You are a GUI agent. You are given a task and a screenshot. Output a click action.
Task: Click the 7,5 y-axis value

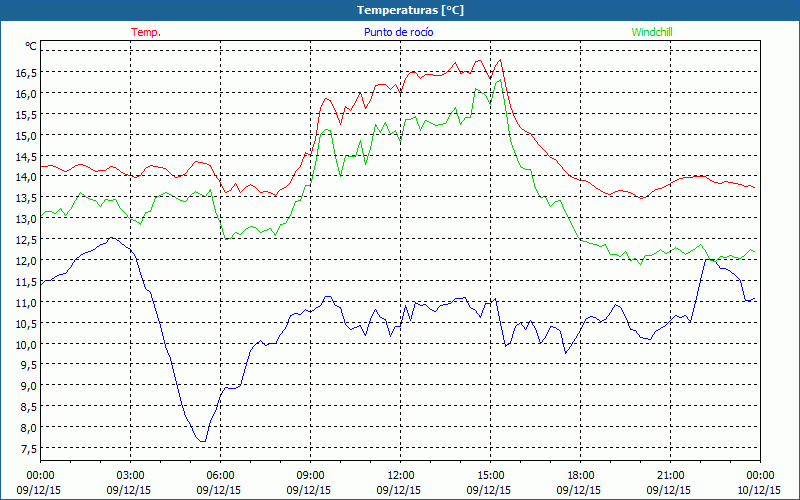(x=29, y=448)
